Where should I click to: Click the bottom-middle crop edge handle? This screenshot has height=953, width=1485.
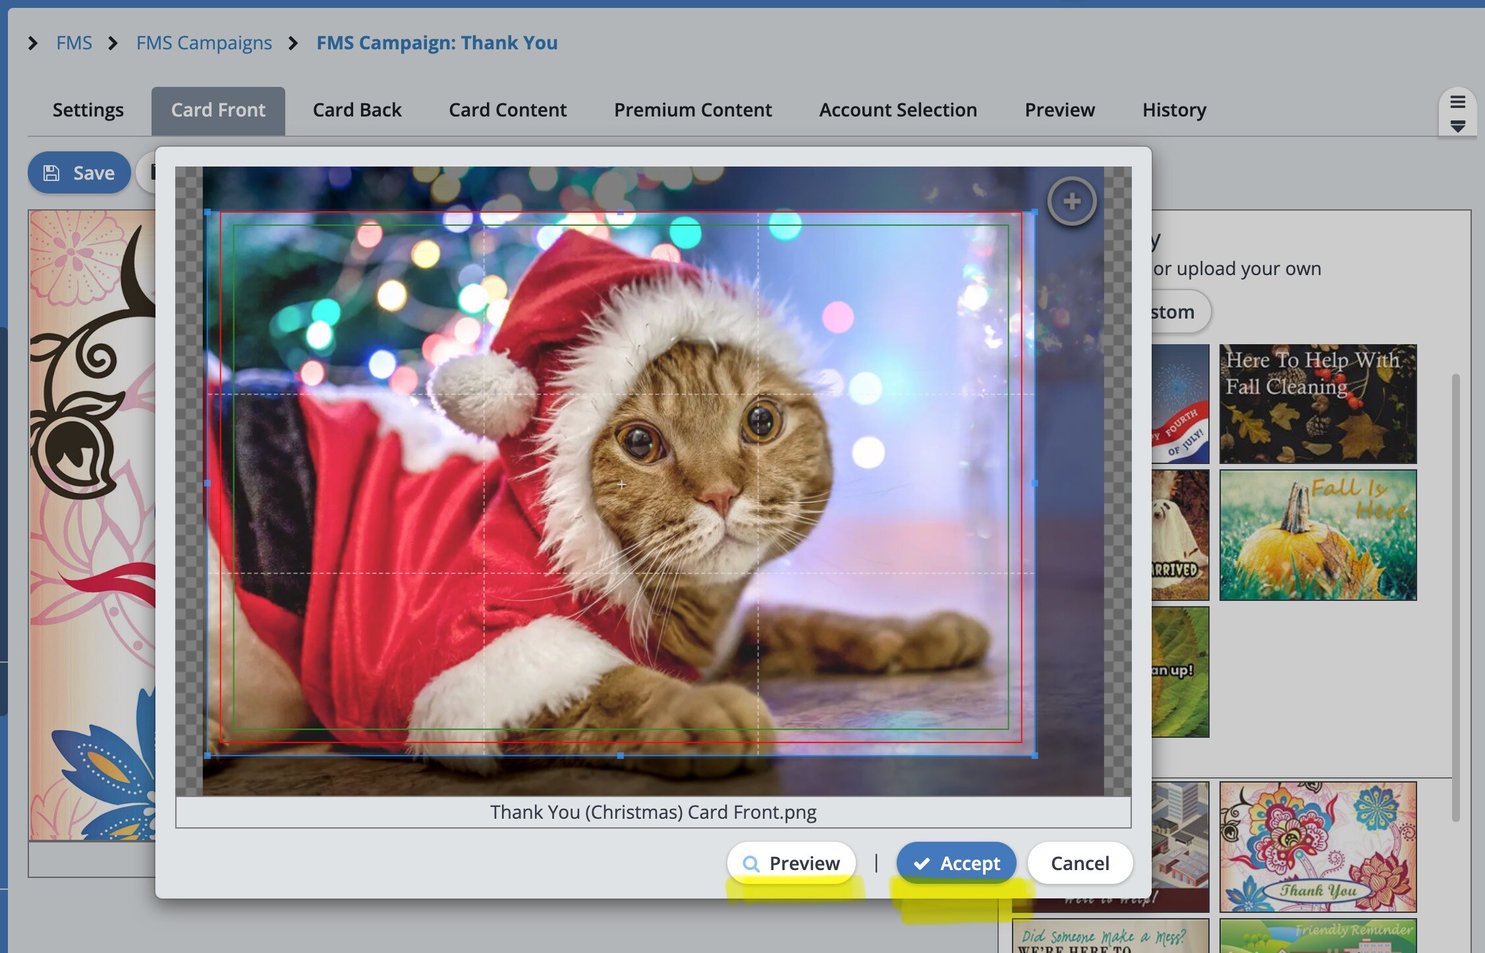point(621,755)
